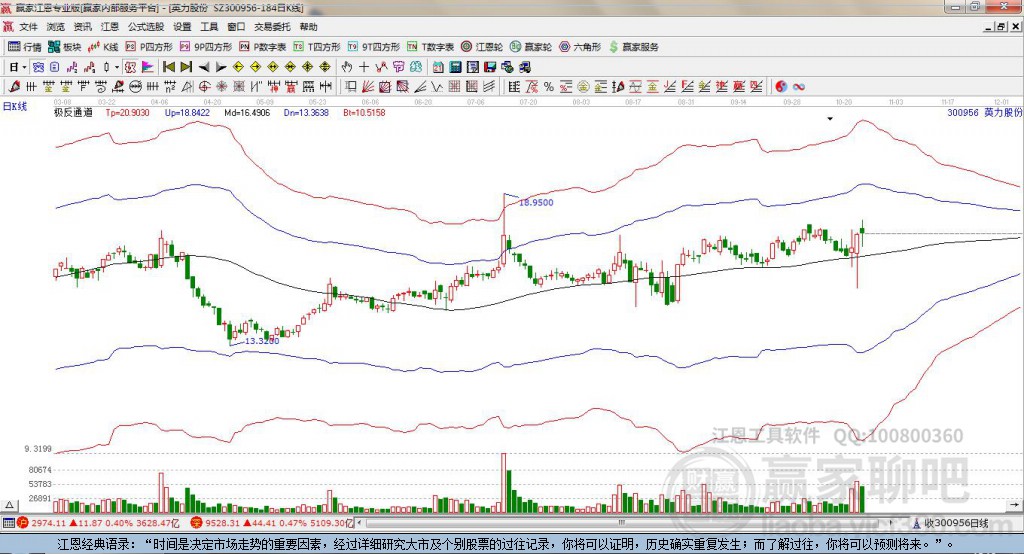This screenshot has height=554, width=1024.
Task: Open the 公式选股 menu
Action: (146, 27)
